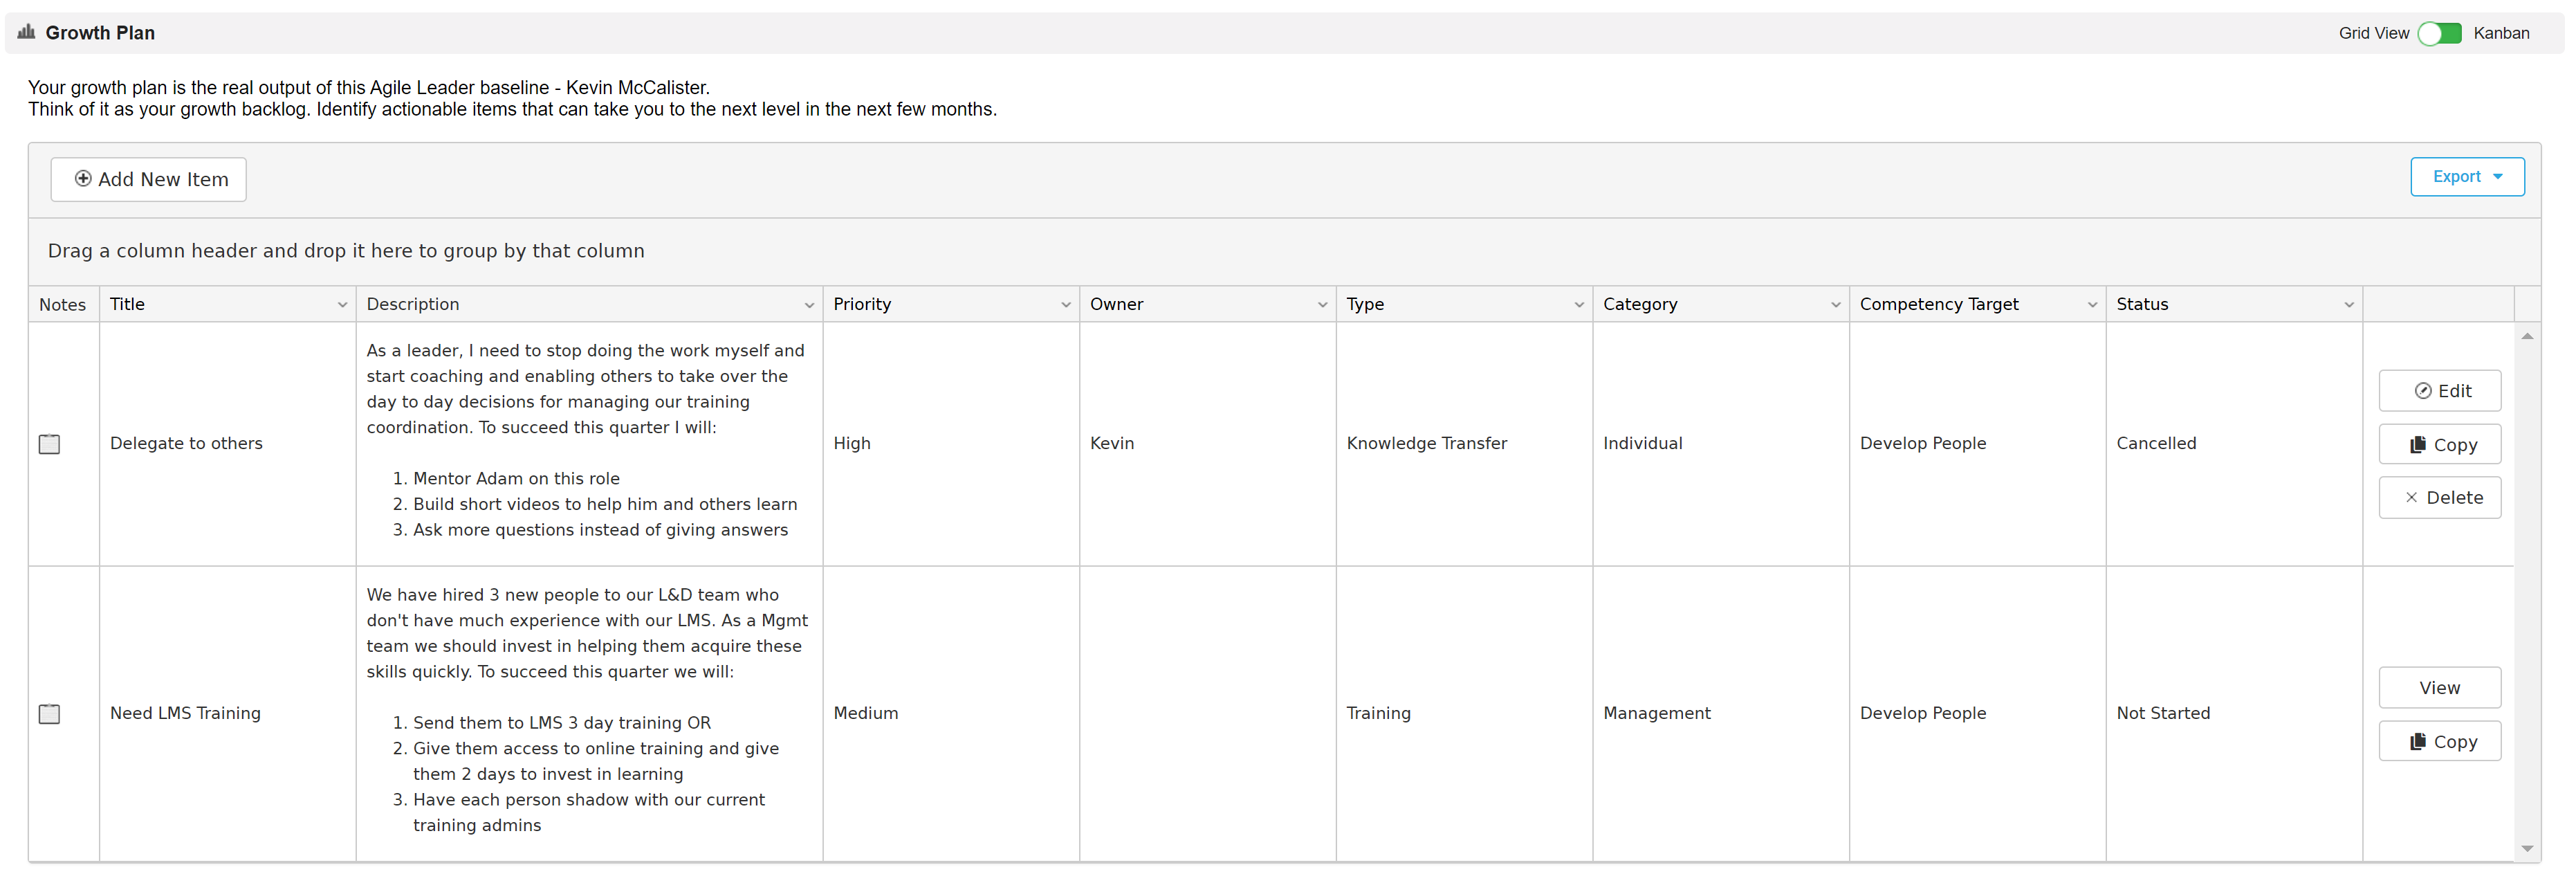
Task: Click scrollbar up arrow of grid
Action: pyautogui.click(x=2527, y=336)
